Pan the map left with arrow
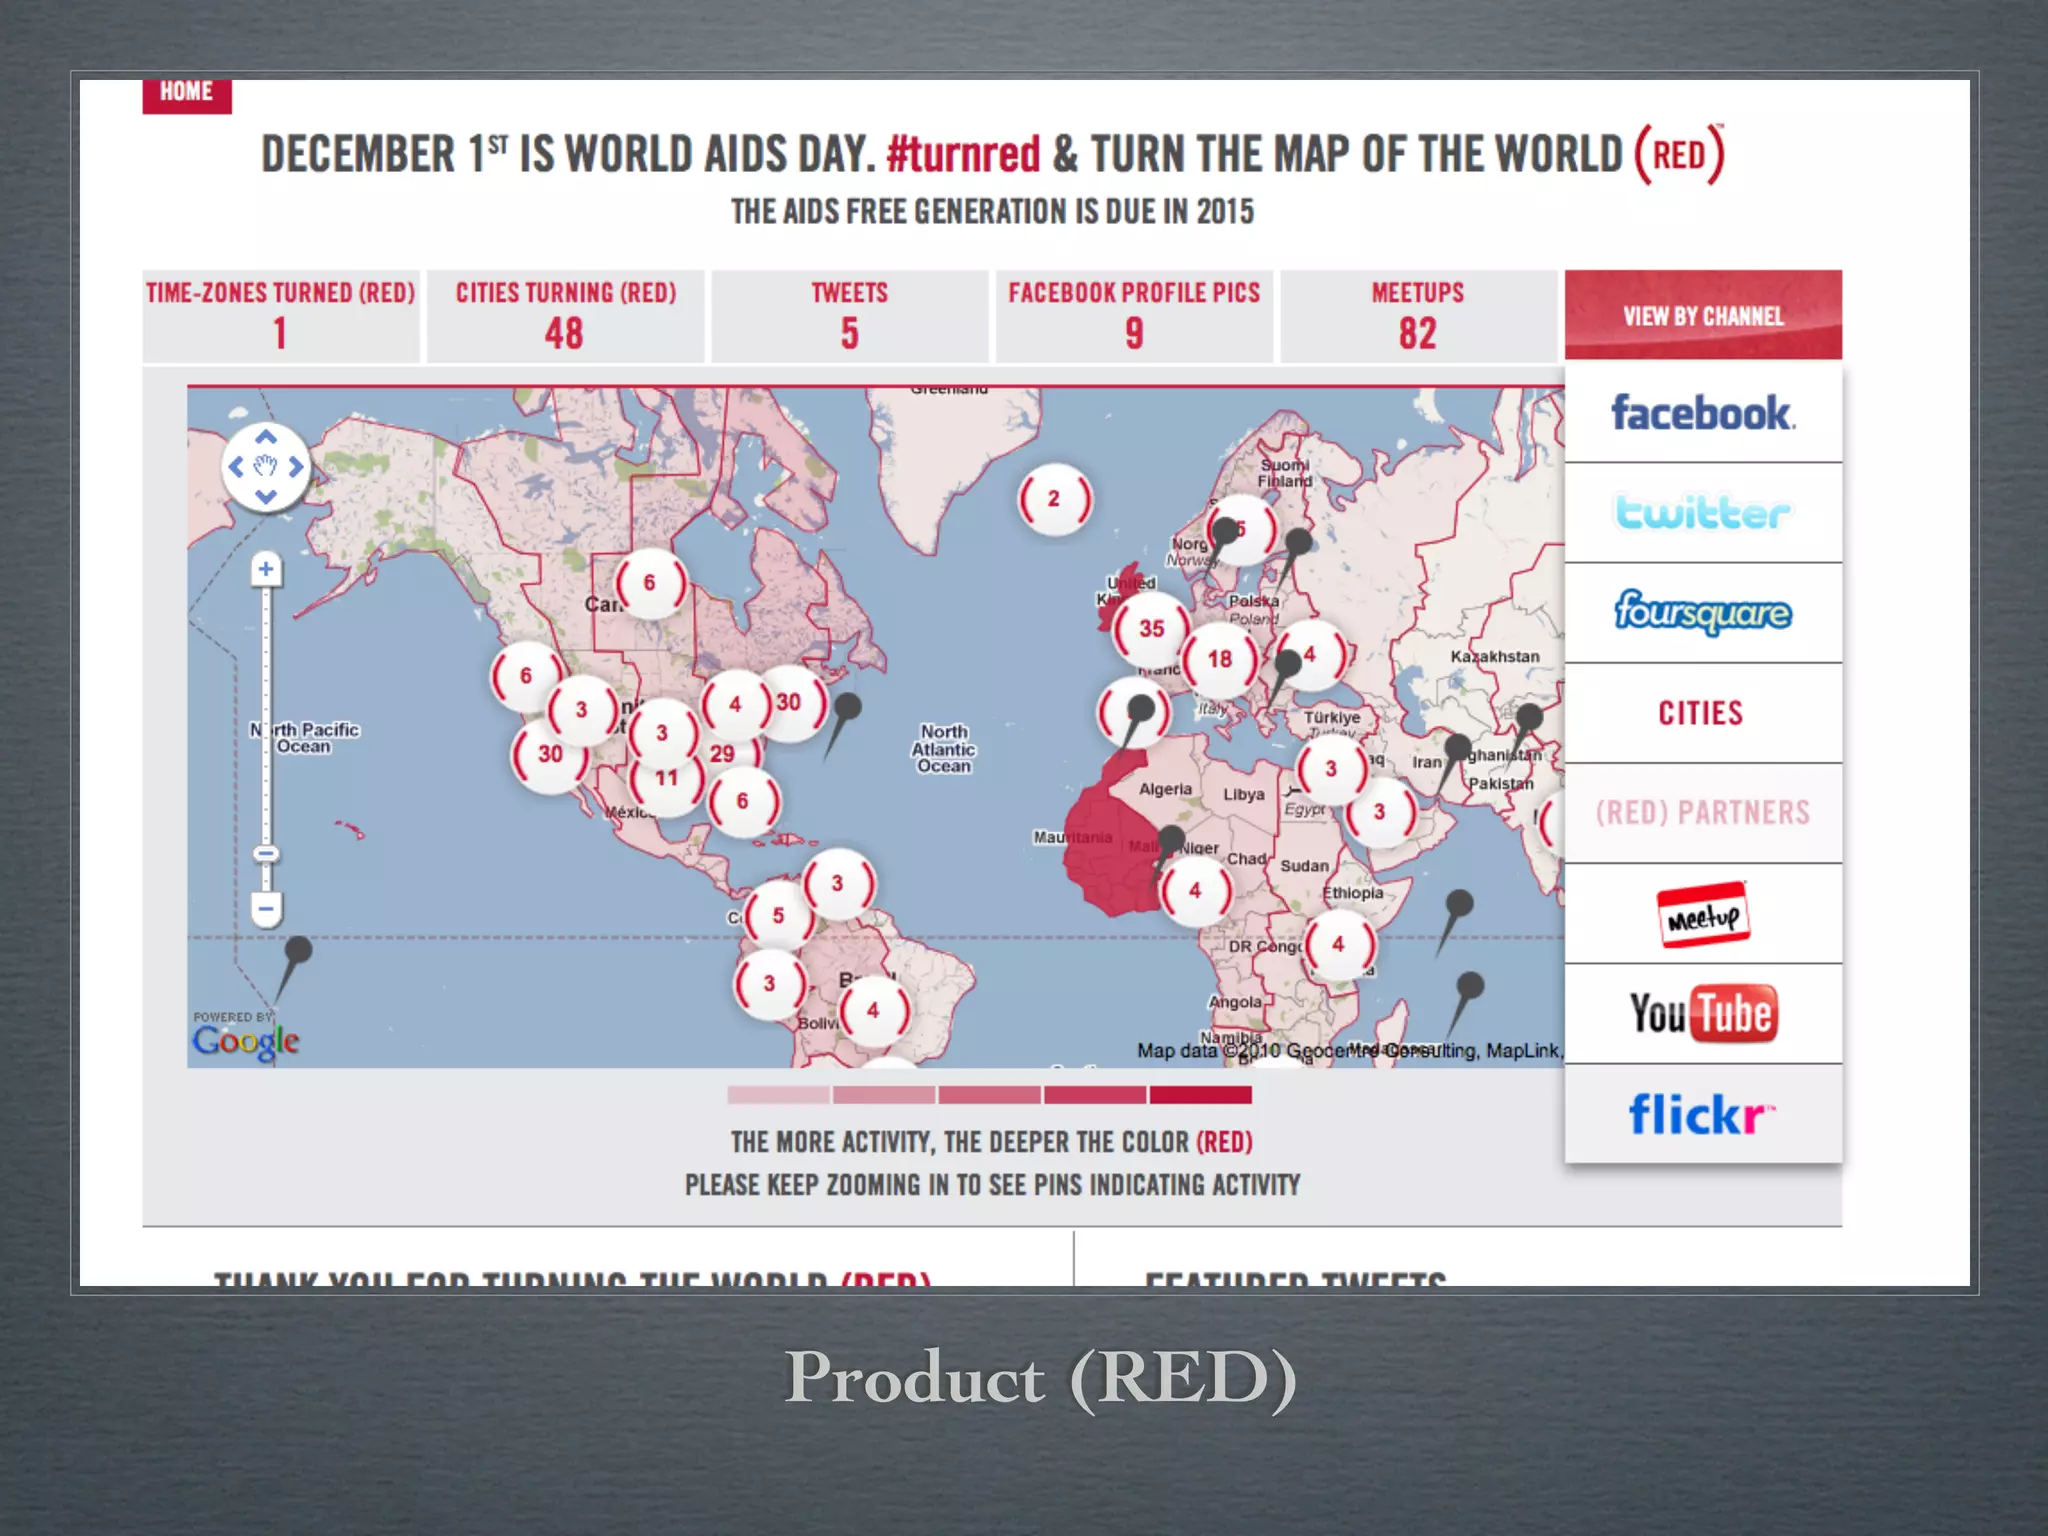2048x1536 pixels. (x=236, y=467)
